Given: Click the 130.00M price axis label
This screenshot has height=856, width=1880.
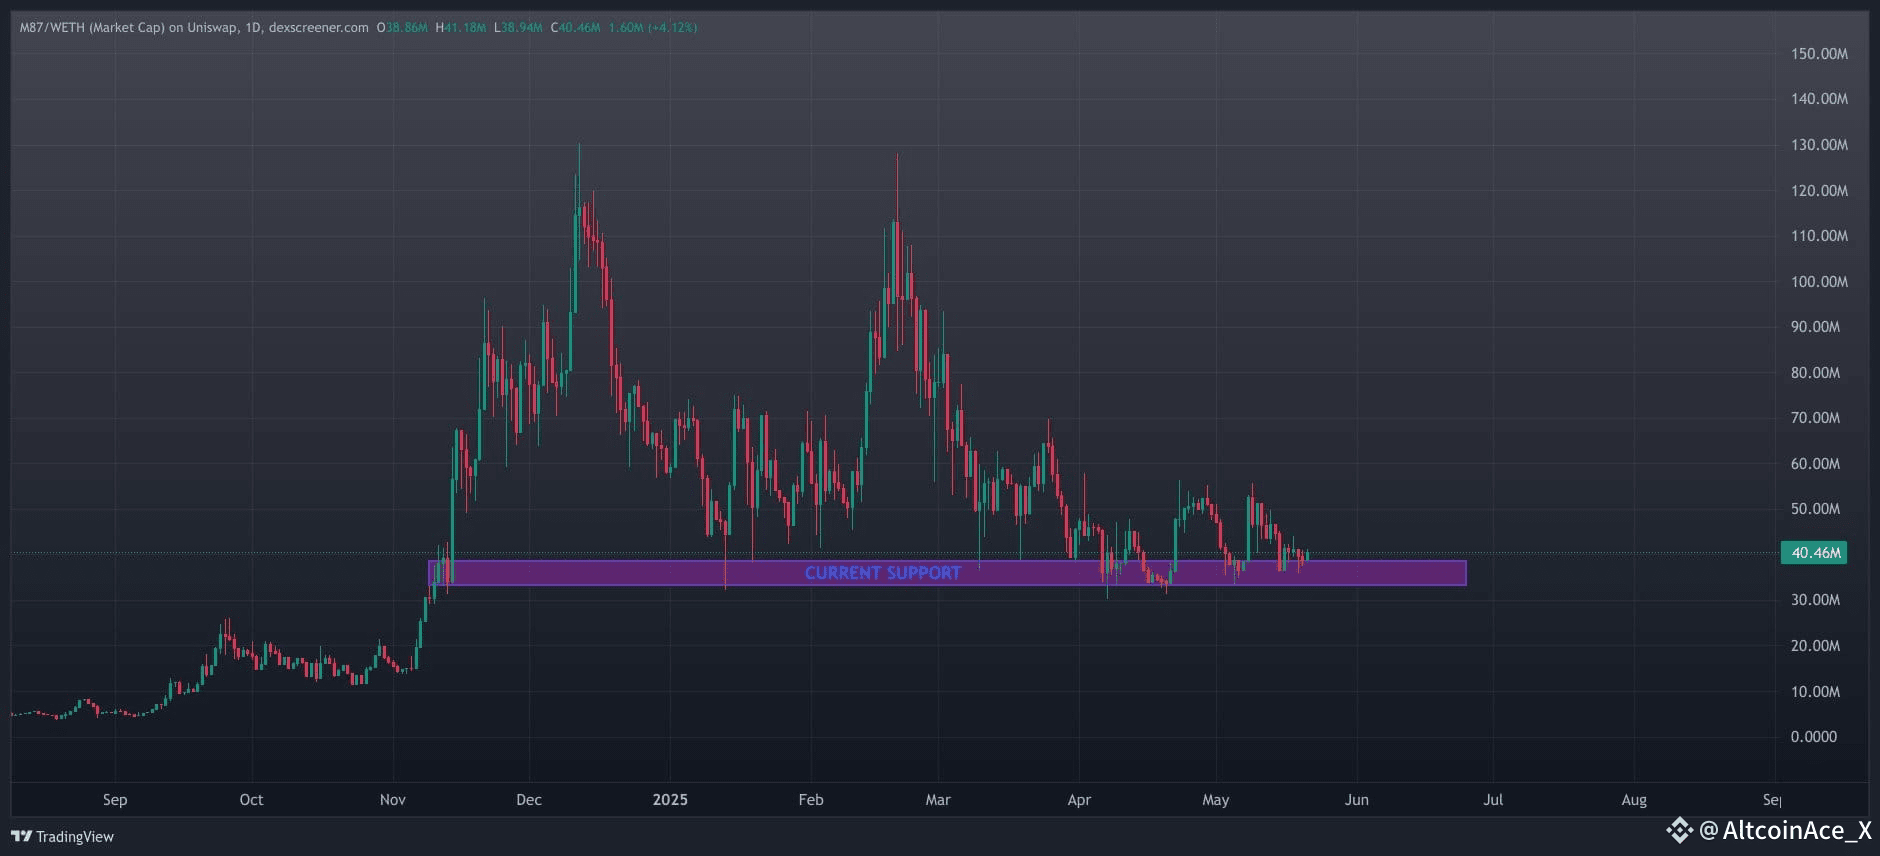Looking at the screenshot, I should click(x=1819, y=145).
